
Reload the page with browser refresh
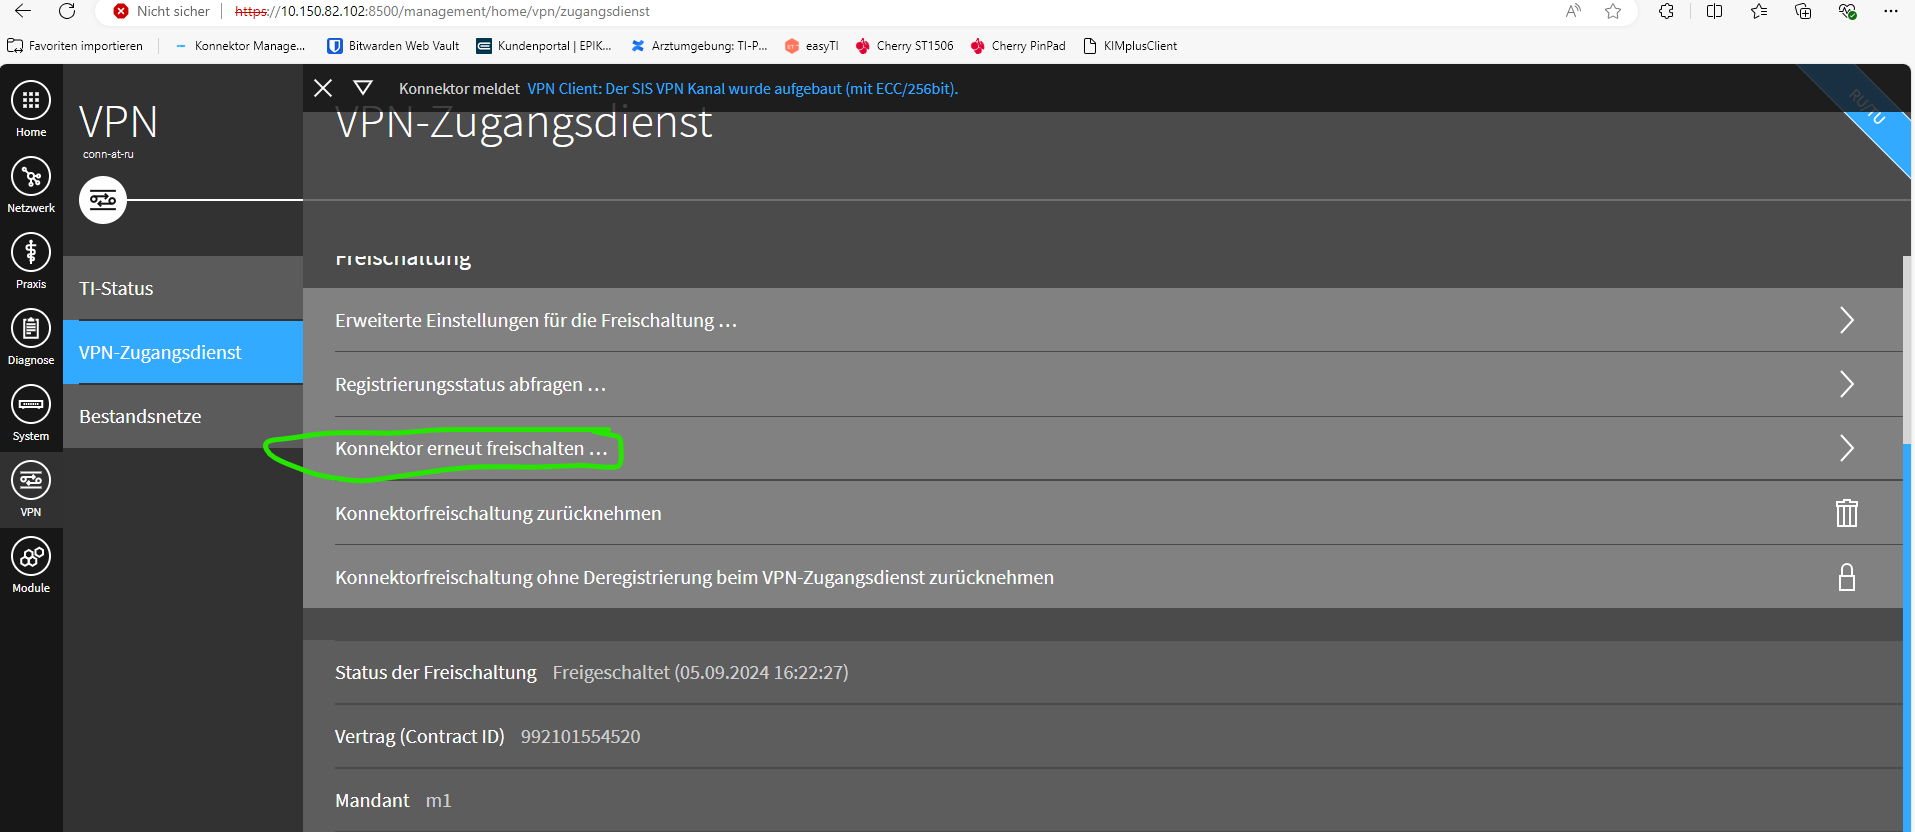coord(67,12)
